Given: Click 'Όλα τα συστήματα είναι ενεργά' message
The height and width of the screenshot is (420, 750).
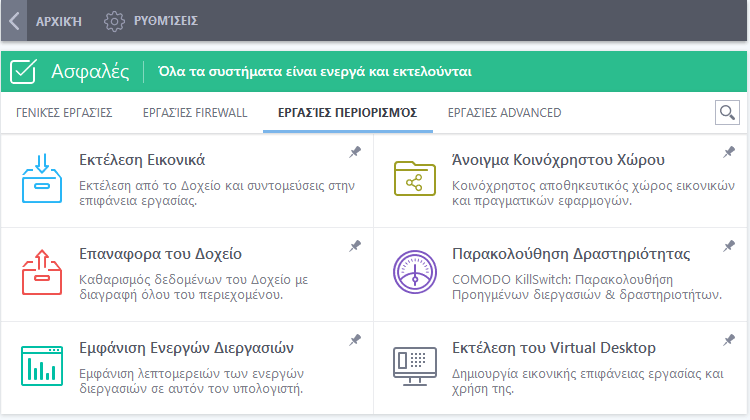Looking at the screenshot, I should (x=315, y=72).
